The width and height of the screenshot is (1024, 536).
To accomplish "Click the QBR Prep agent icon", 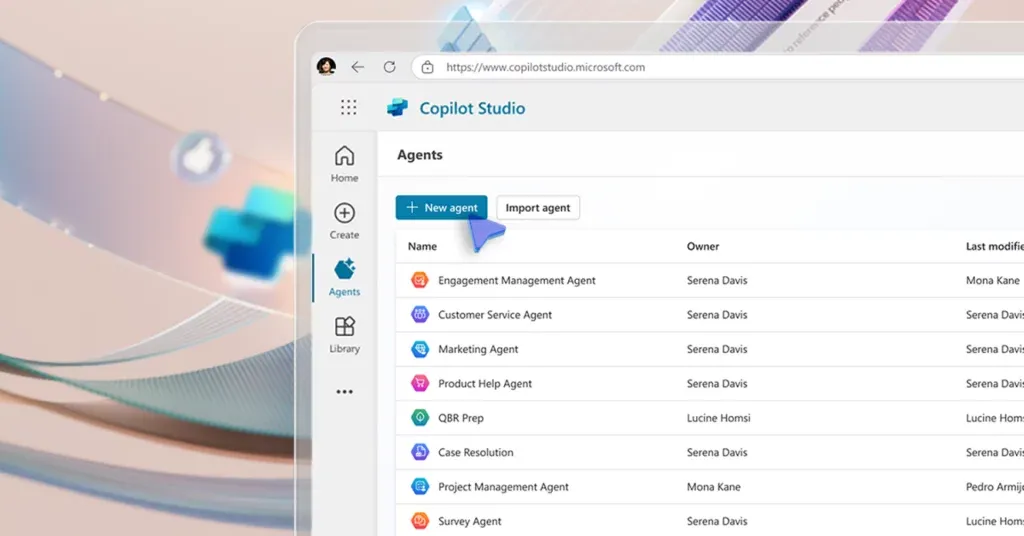I will (x=420, y=418).
